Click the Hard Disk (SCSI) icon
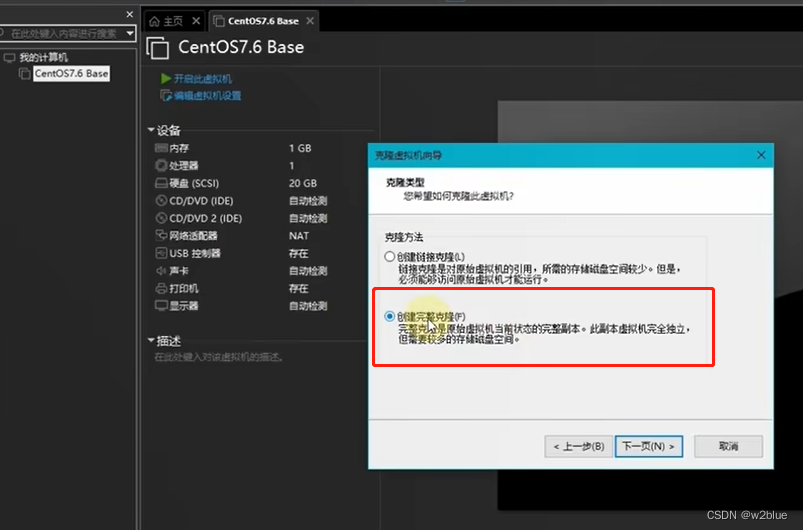Viewport: 803px width, 530px height. pos(161,183)
